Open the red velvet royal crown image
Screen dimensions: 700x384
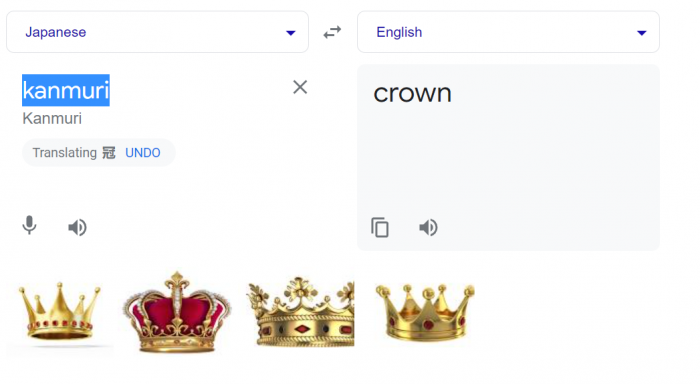[177, 313]
